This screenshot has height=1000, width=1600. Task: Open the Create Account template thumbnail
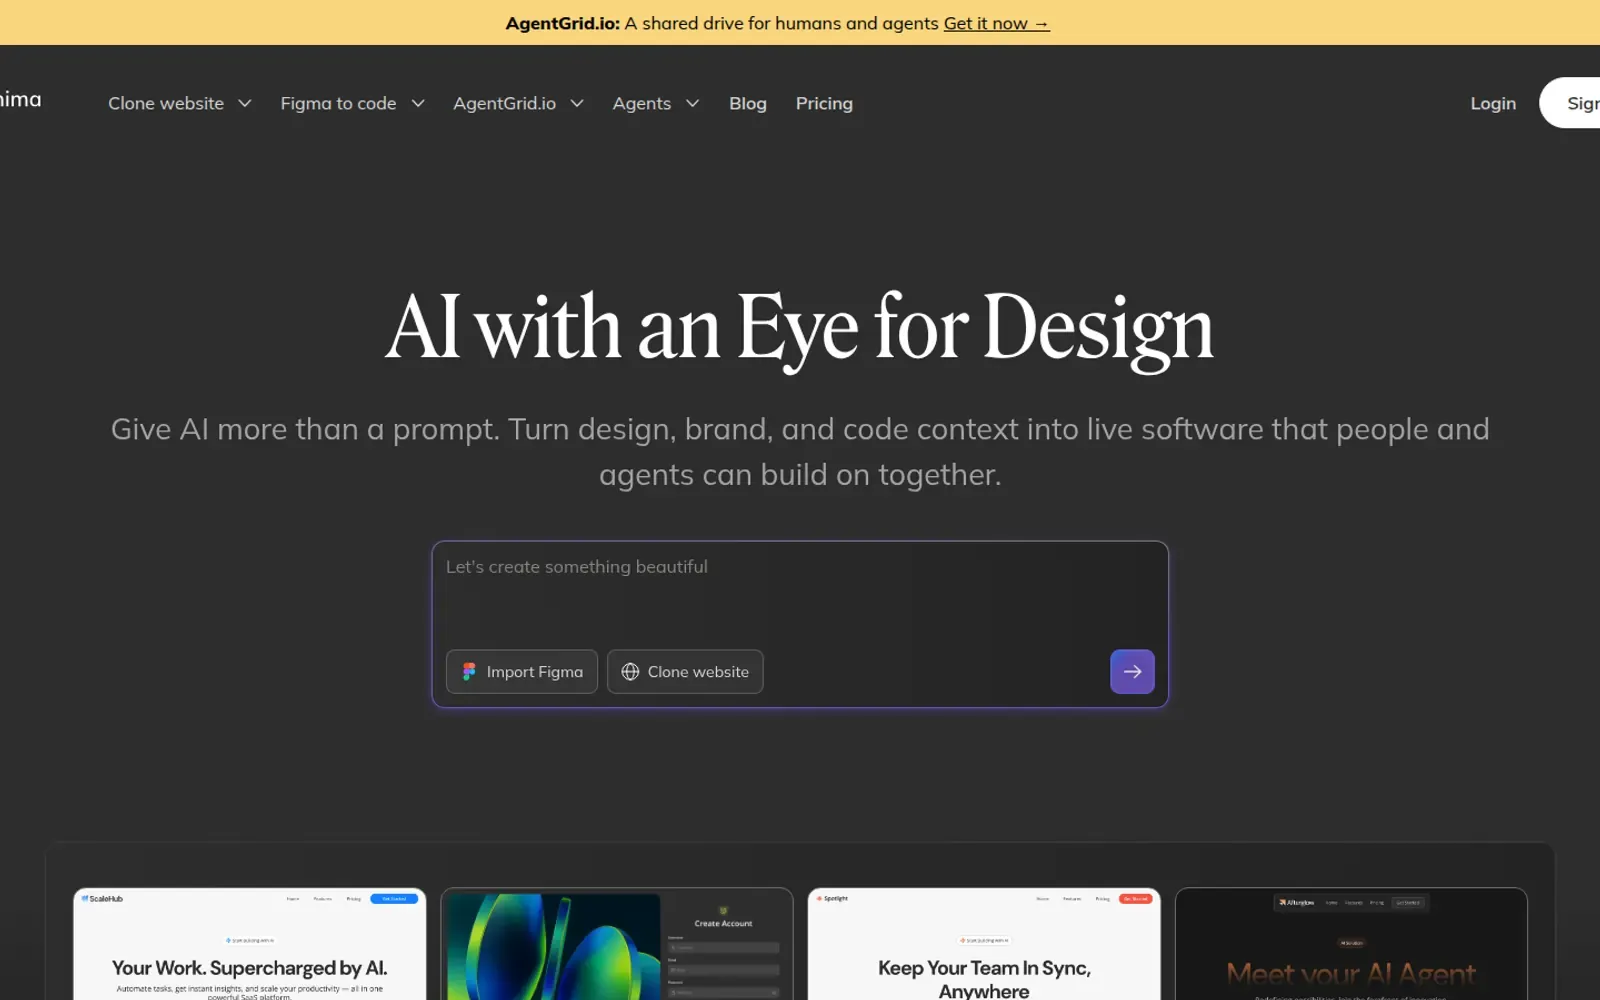[x=617, y=944]
